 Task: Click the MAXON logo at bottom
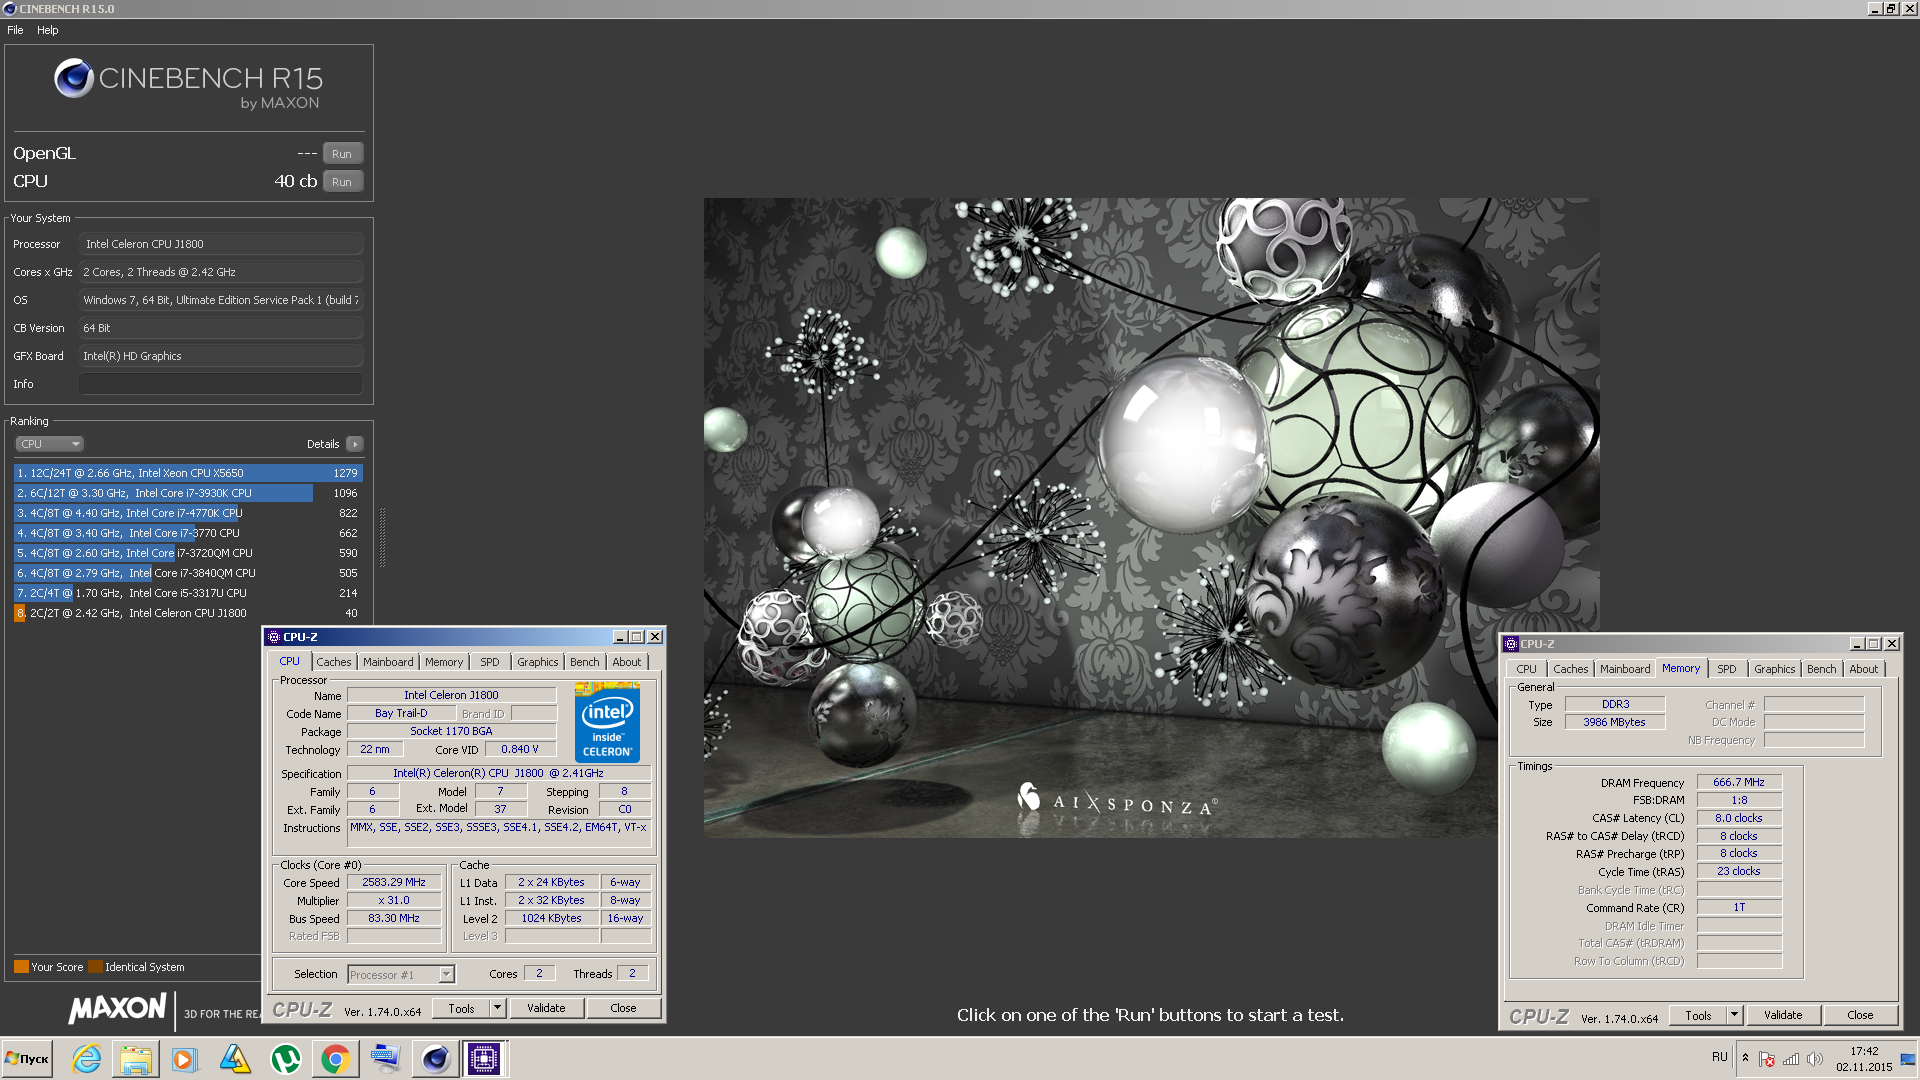pos(117,1008)
